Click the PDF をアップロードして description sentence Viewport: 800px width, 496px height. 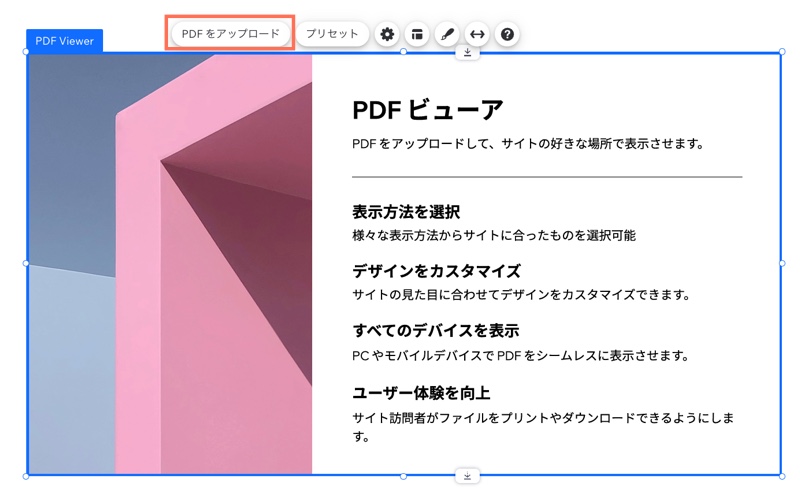tap(528, 144)
